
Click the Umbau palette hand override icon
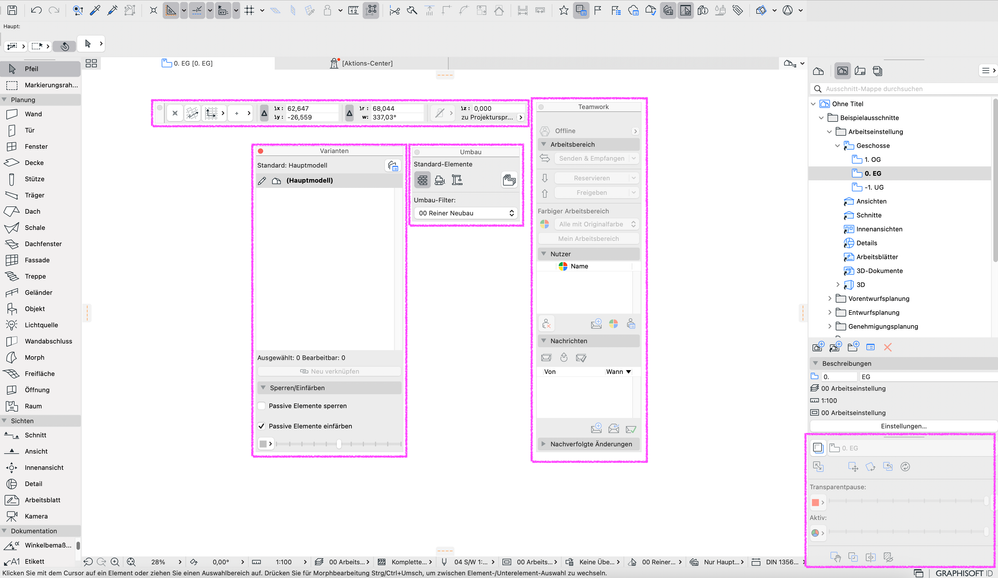pos(509,180)
